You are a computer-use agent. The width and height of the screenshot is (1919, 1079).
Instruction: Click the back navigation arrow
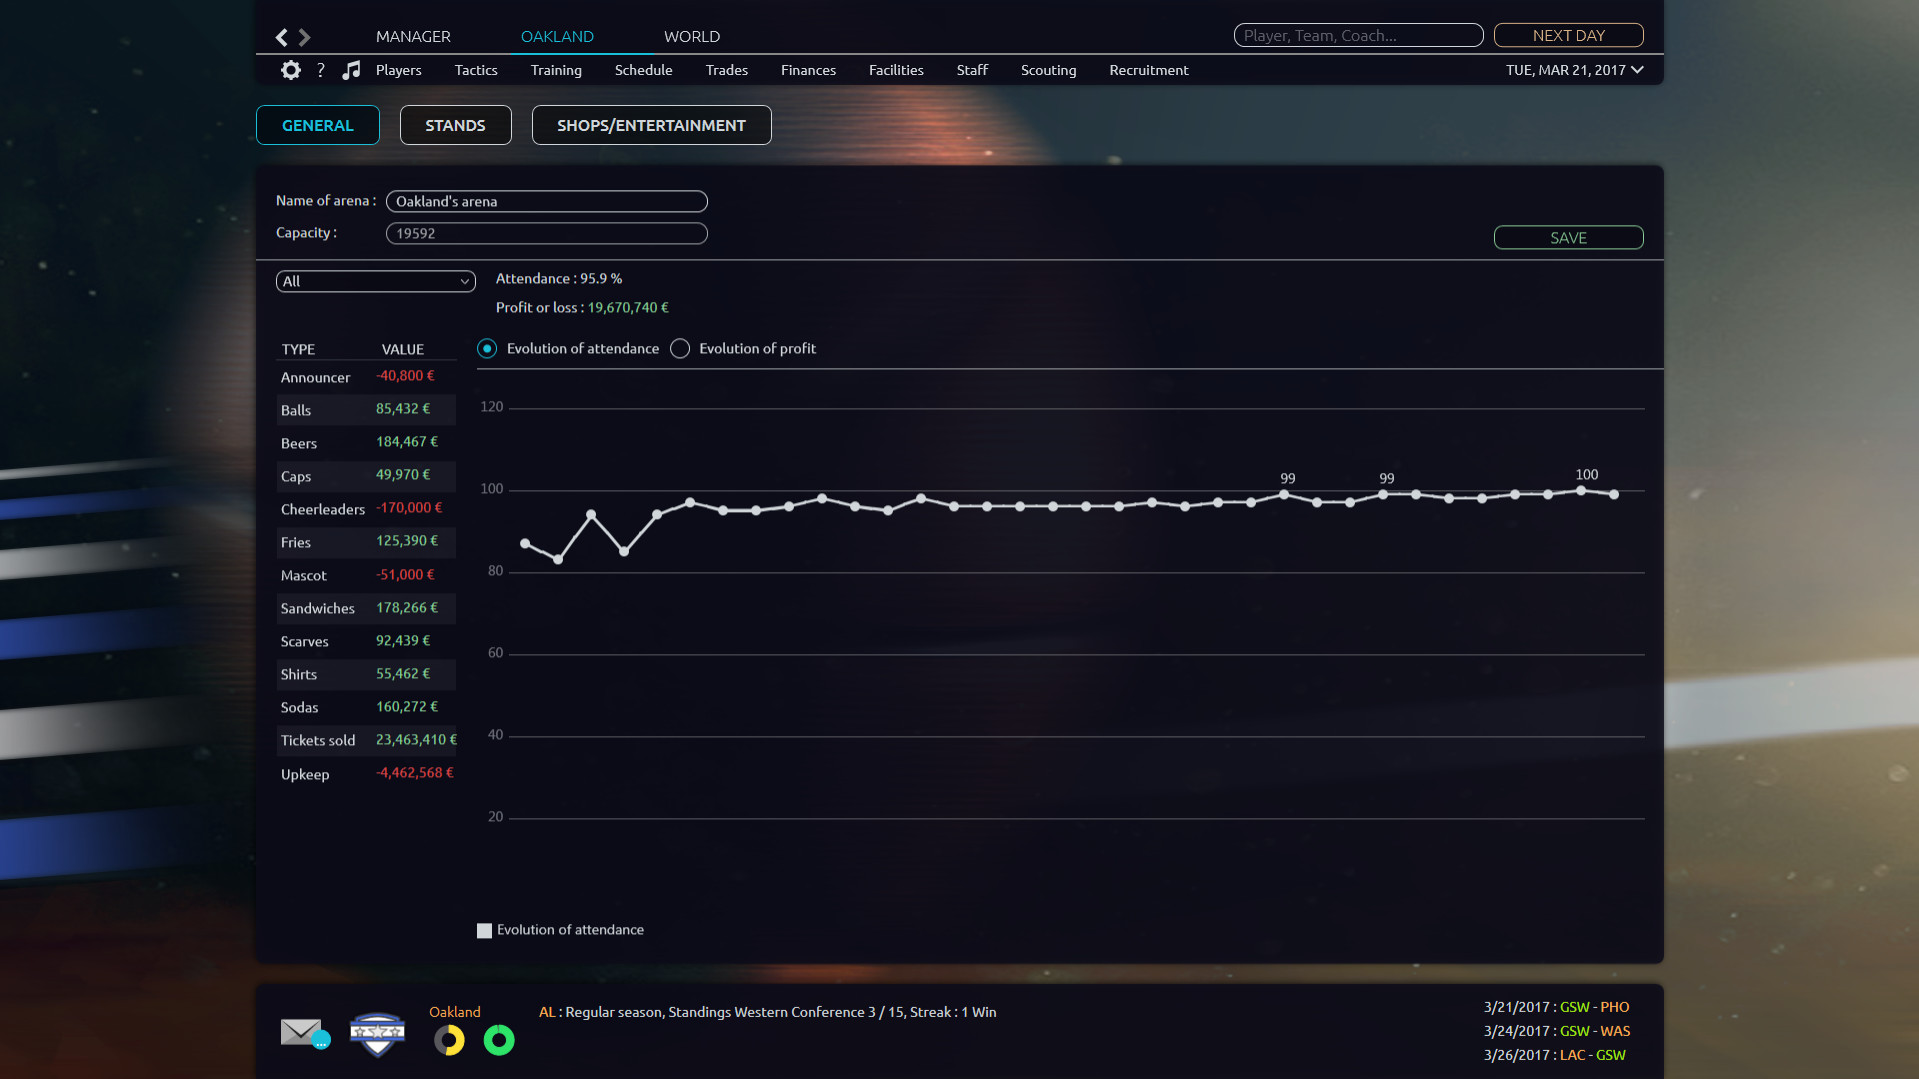click(281, 36)
